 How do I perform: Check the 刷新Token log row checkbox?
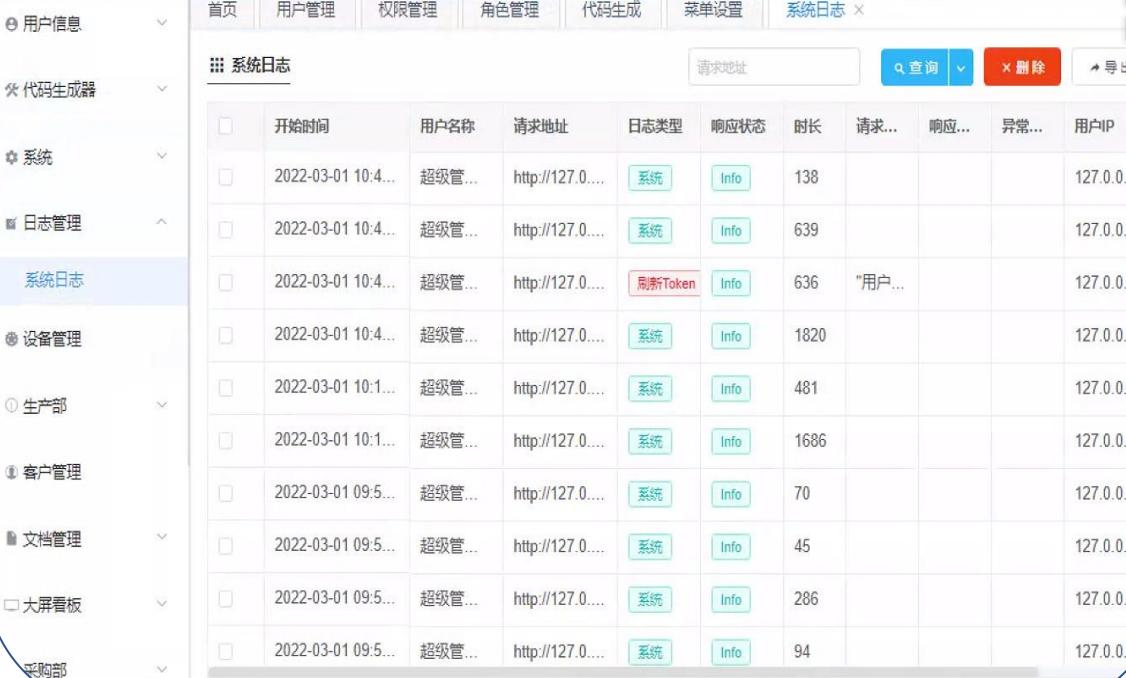(225, 283)
